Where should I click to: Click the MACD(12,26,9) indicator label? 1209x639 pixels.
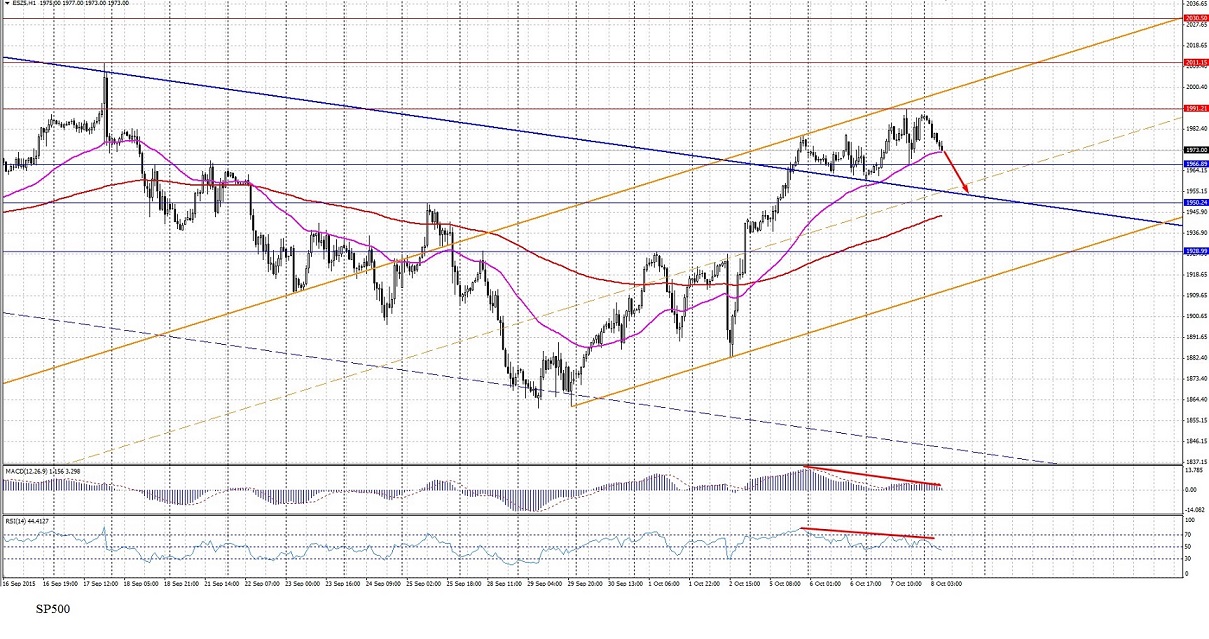pos(25,470)
